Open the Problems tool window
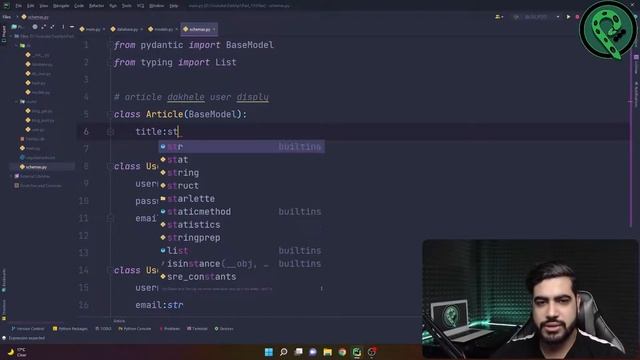 click(x=170, y=329)
